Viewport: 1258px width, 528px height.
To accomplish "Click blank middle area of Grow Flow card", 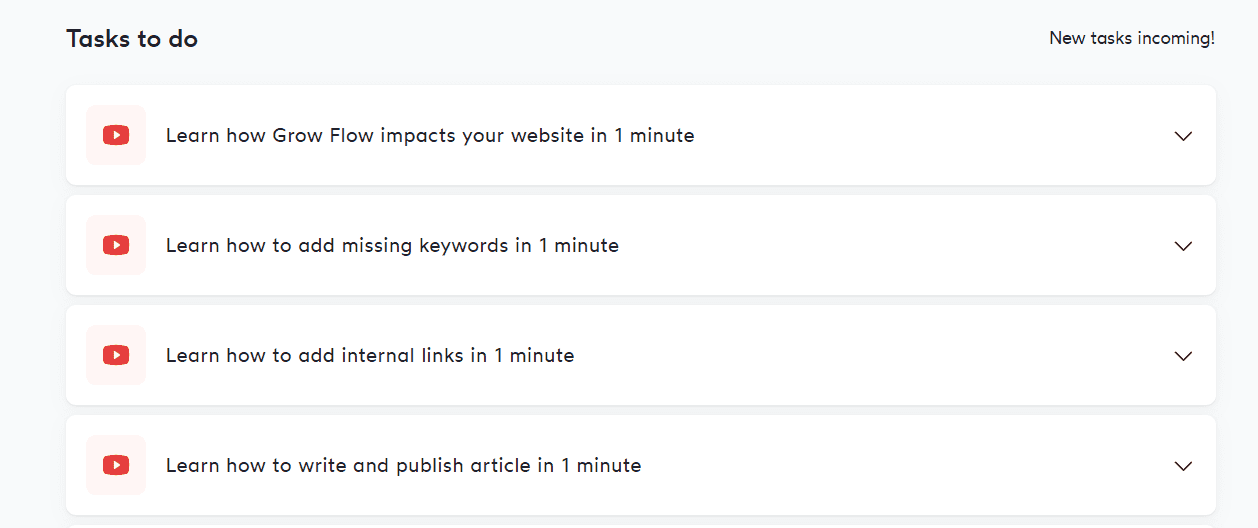I will 930,135.
